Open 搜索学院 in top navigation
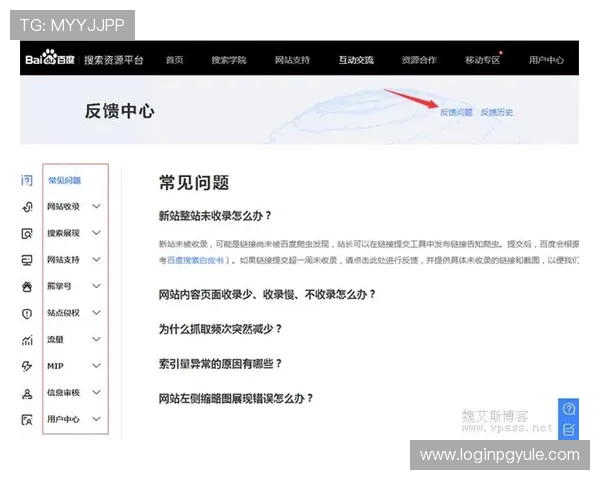The image size is (600, 480). point(229,60)
